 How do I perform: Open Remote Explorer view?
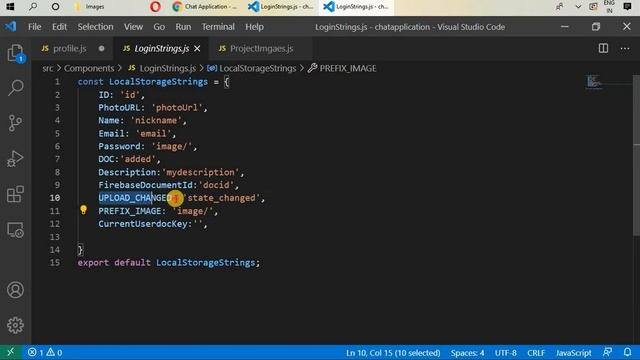[x=16, y=230]
